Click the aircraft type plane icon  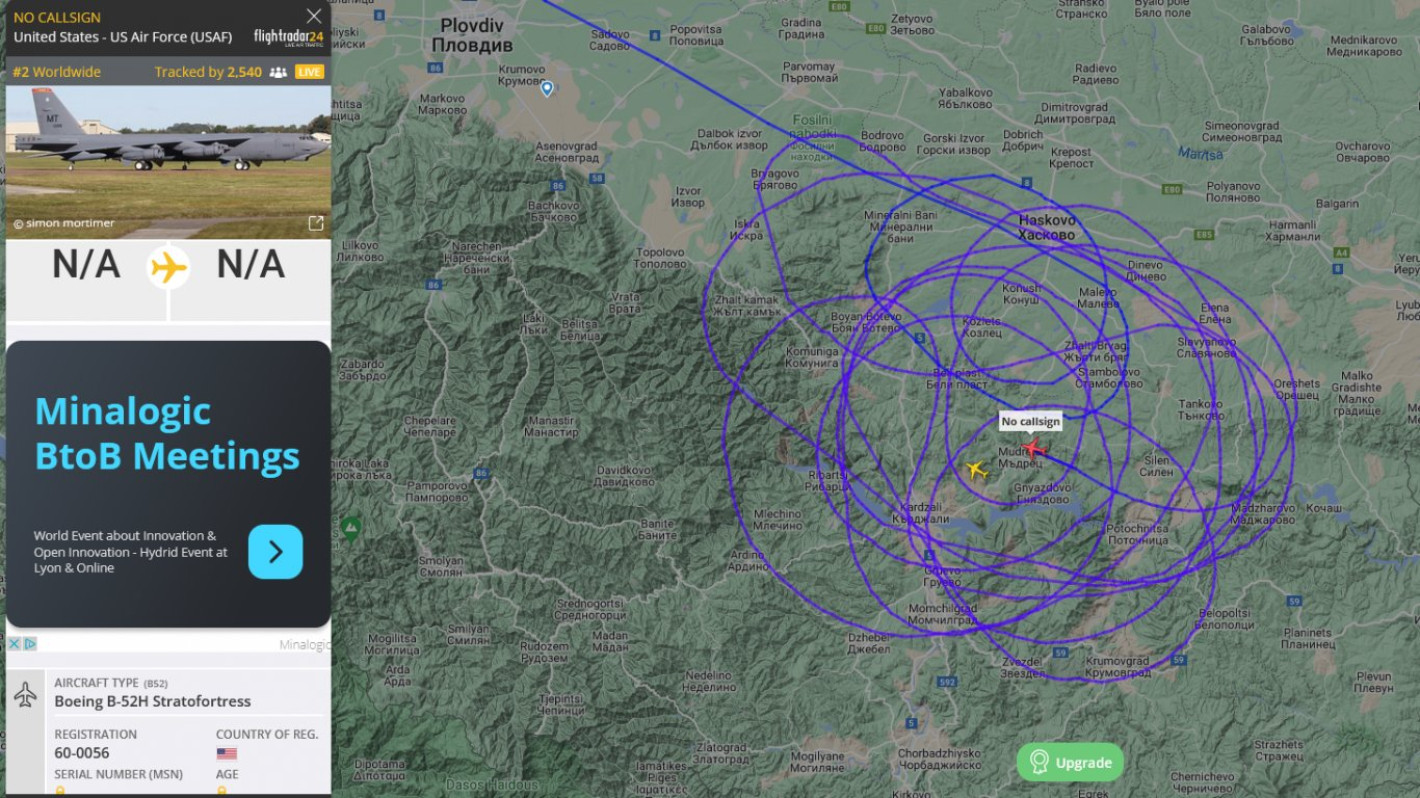click(x=25, y=694)
